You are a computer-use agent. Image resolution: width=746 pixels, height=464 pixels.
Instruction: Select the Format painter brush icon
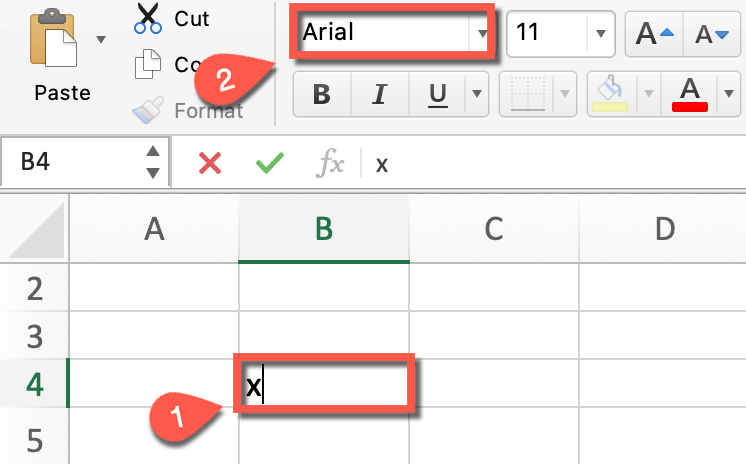pyautogui.click(x=148, y=110)
